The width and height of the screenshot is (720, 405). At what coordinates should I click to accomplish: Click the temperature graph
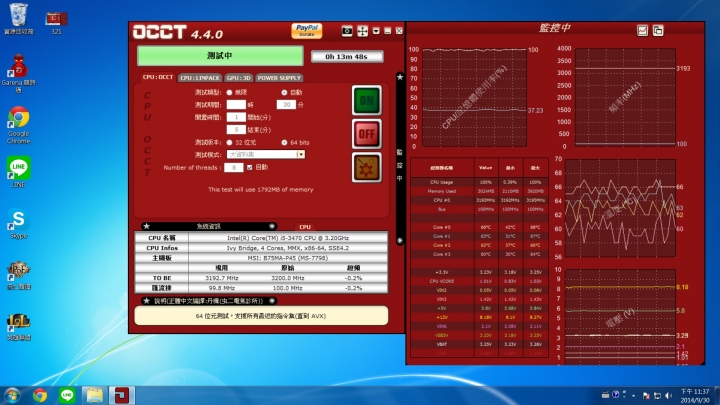coord(620,208)
